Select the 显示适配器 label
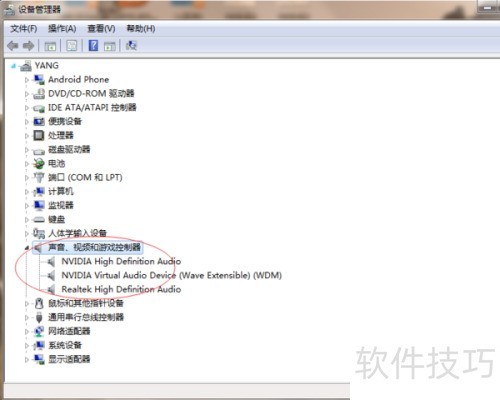This screenshot has width=500, height=400. (69, 359)
